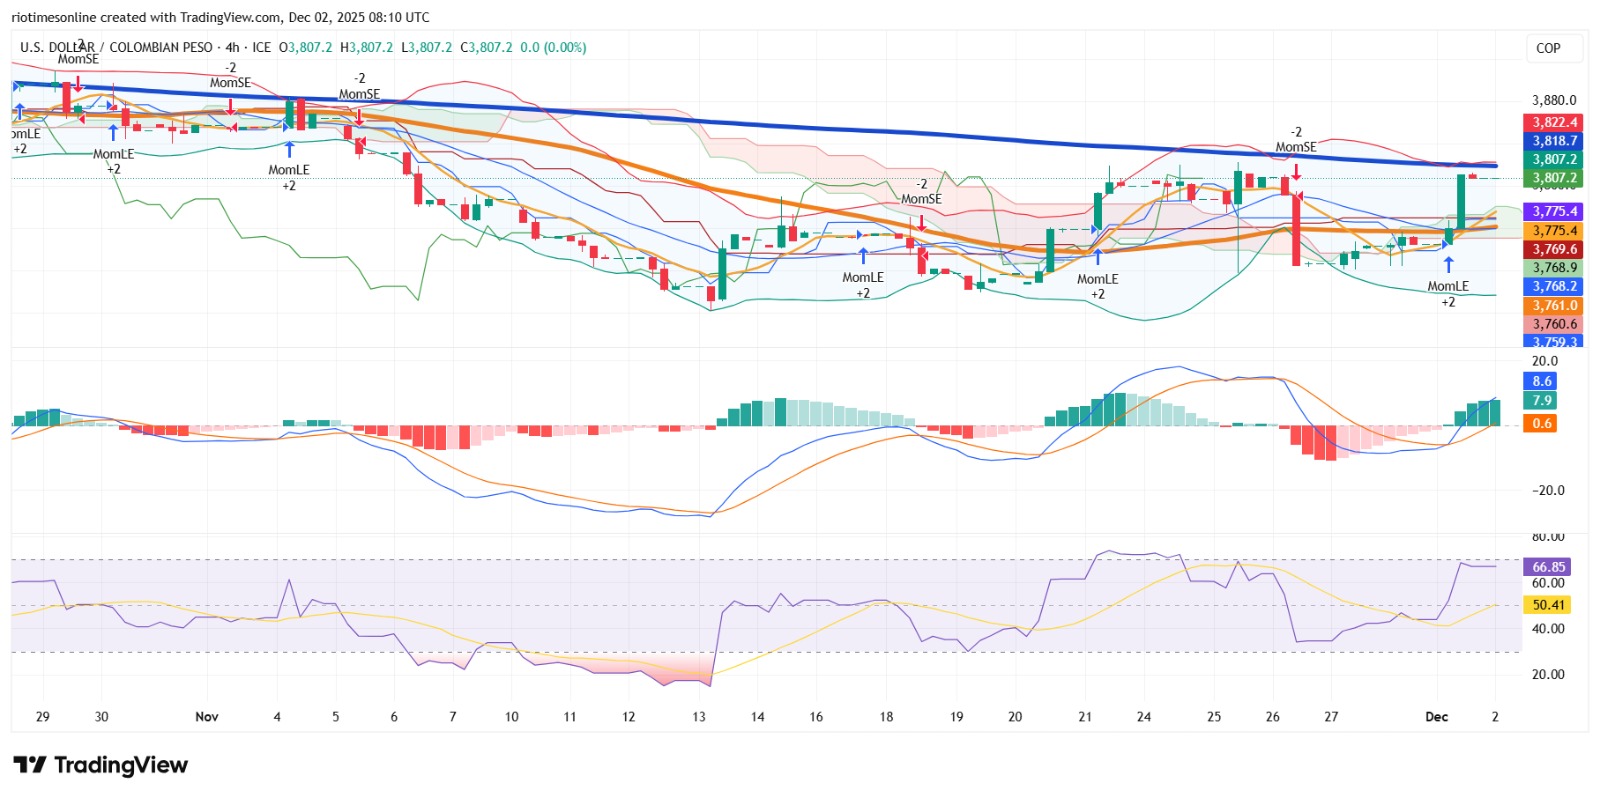Click the dark red 3,769.6 price label
This screenshot has width=1600, height=798.
coord(1554,249)
